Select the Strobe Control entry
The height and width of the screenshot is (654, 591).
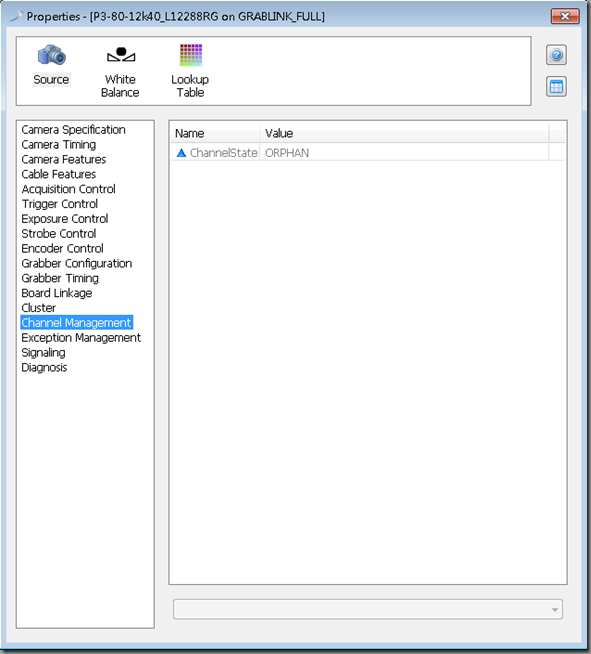click(x=59, y=234)
